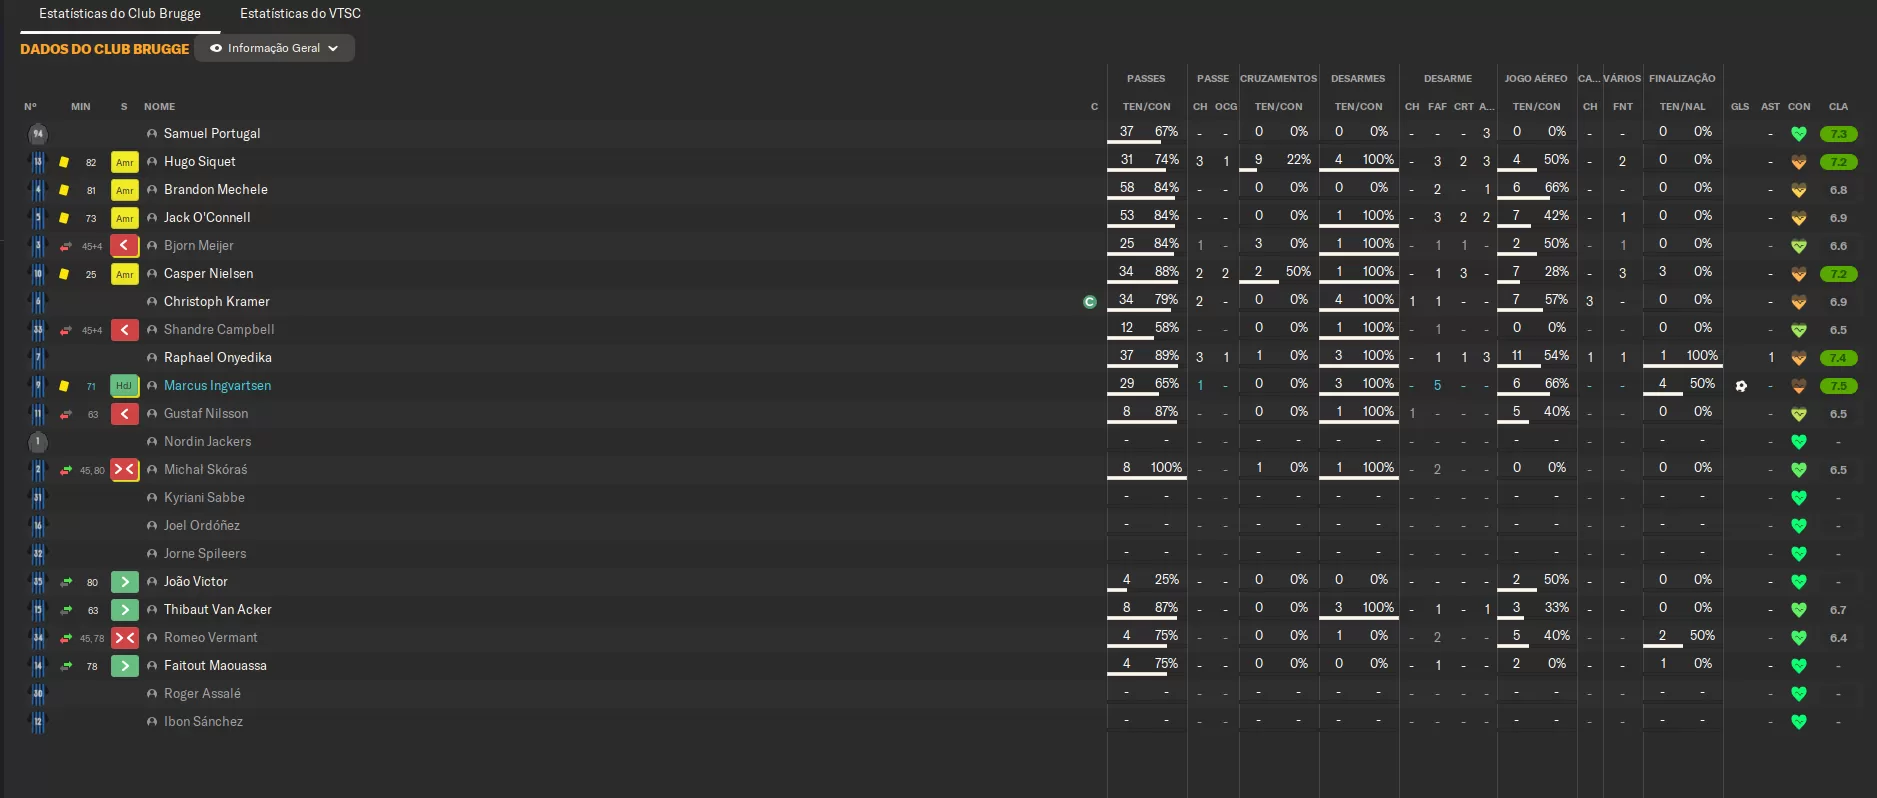Click the shirt number icon for Nordin Jackers

tap(38, 442)
